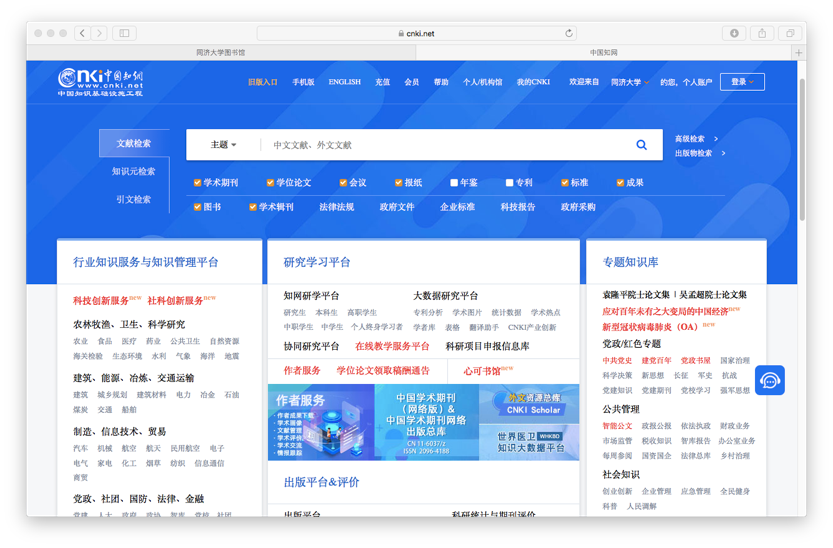Click the blue magnifier search icon
This screenshot has height=548, width=833.
tap(641, 145)
